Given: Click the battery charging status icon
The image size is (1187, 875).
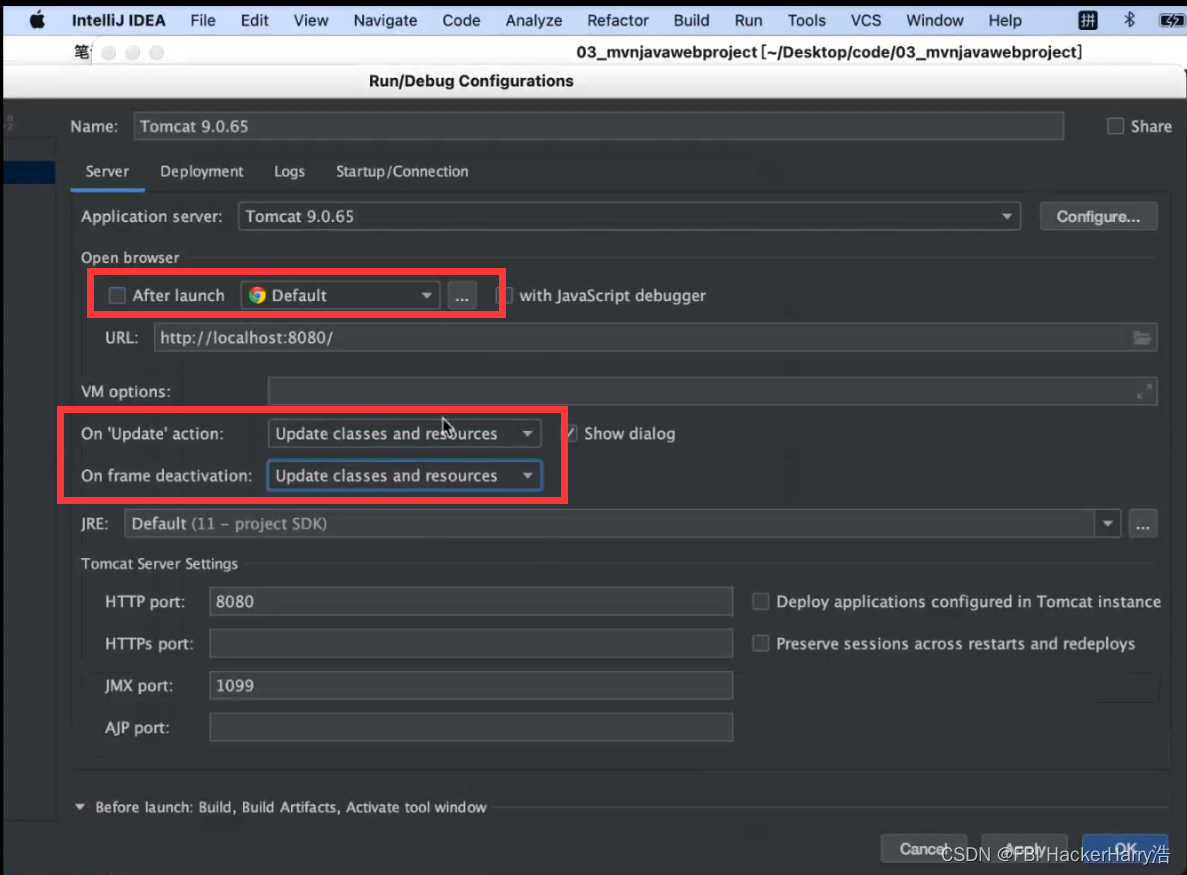Looking at the screenshot, I should 1171,20.
